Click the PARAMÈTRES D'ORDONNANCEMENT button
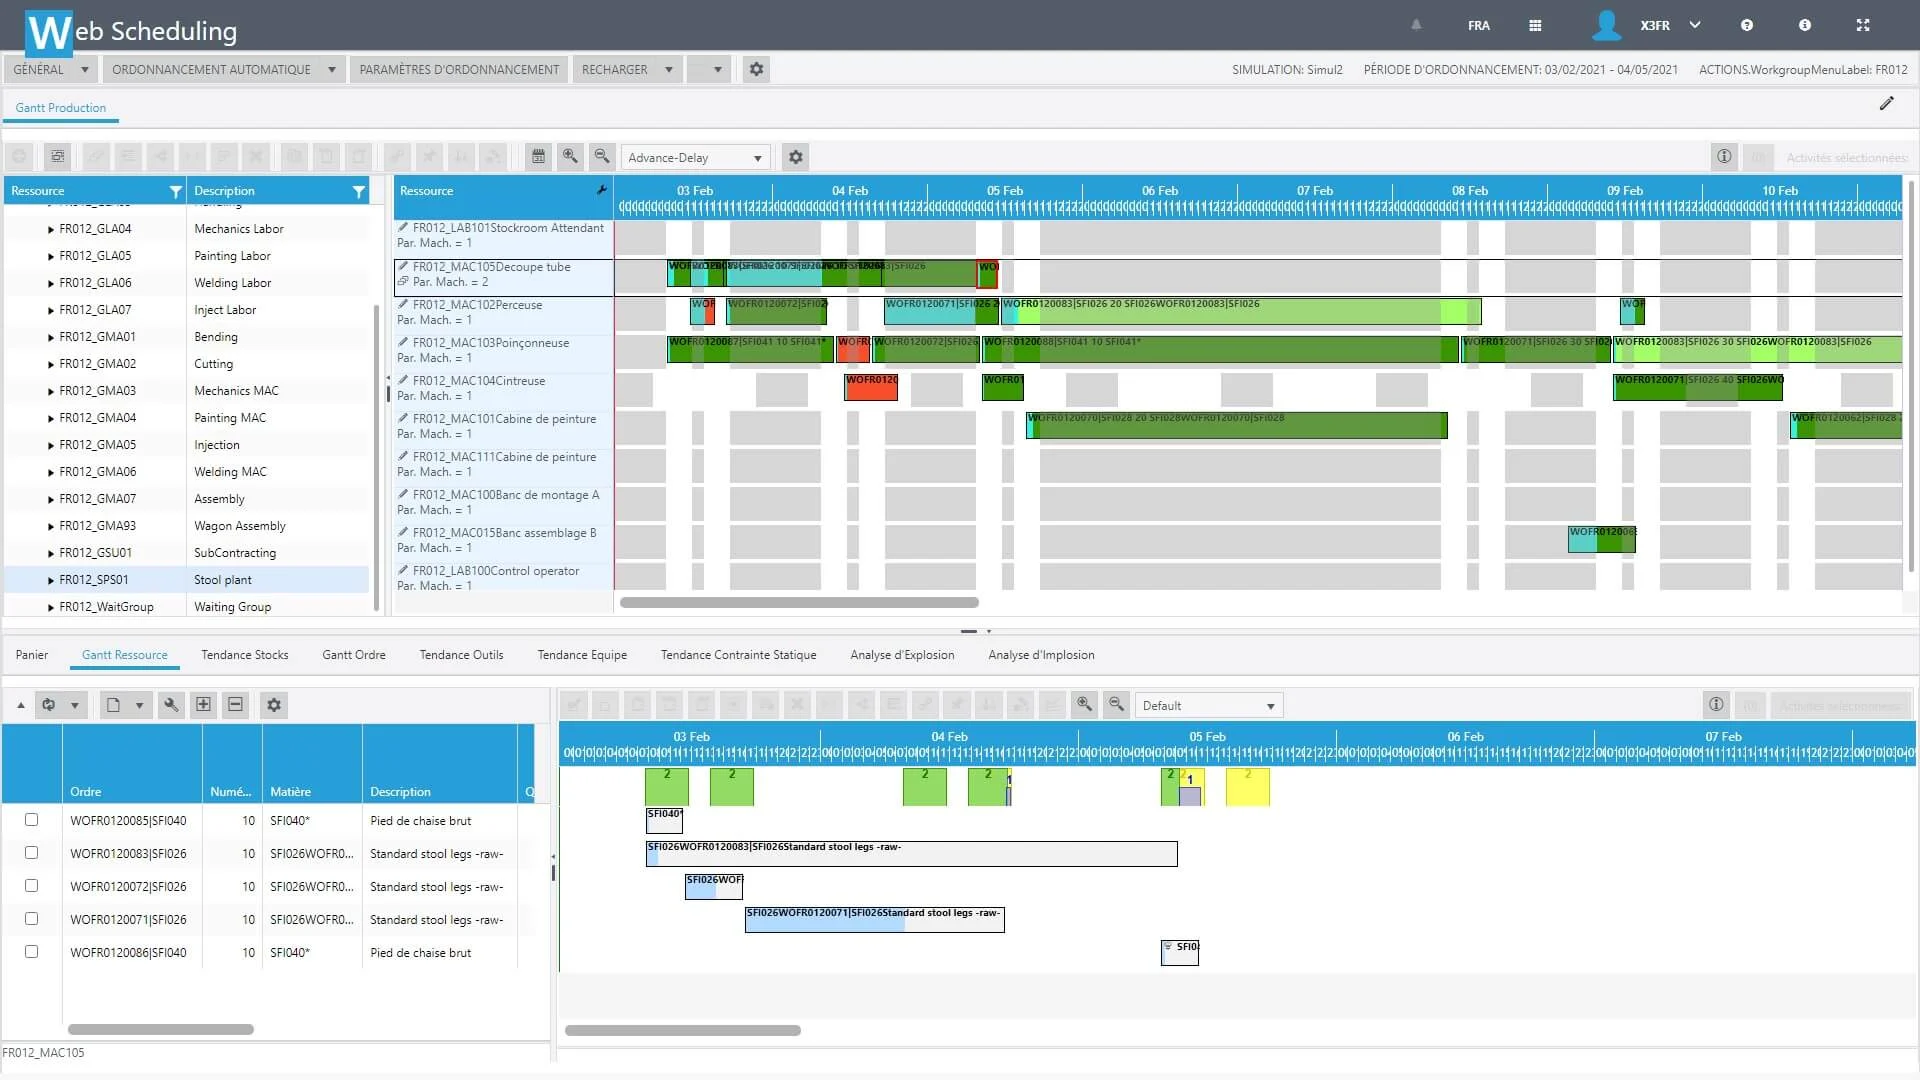This screenshot has width=1920, height=1080. (x=458, y=69)
